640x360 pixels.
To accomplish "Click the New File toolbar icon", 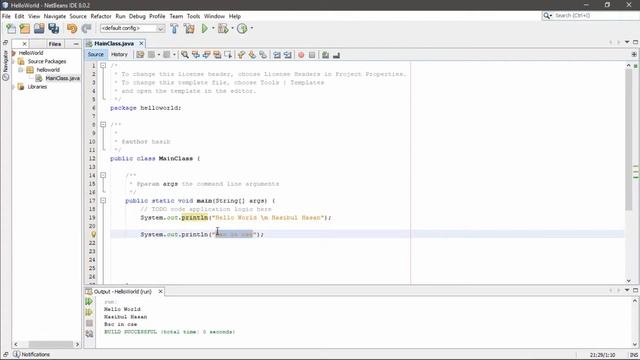I will click(x=11, y=28).
